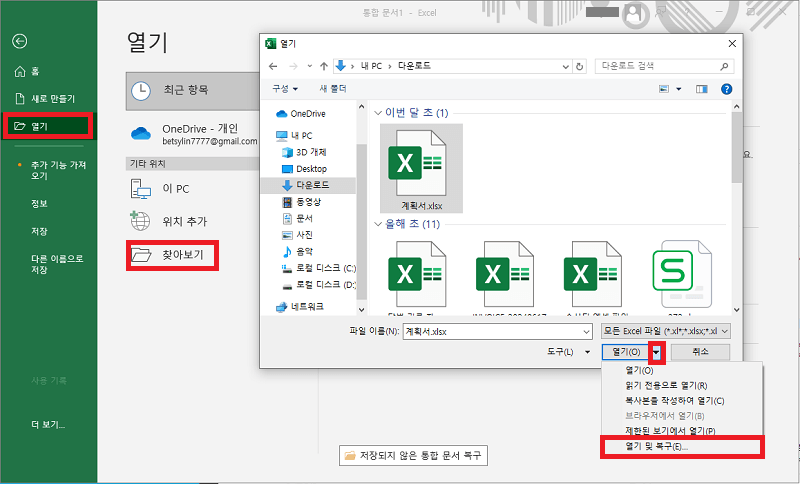Choose 이 PC location
Screen dimensions: 800x484
click(x=160, y=189)
